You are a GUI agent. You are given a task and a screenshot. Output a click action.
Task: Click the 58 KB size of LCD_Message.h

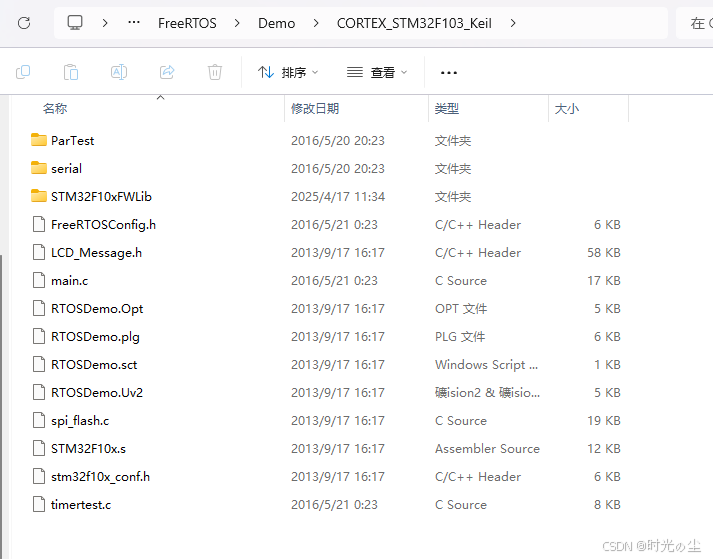pos(604,252)
